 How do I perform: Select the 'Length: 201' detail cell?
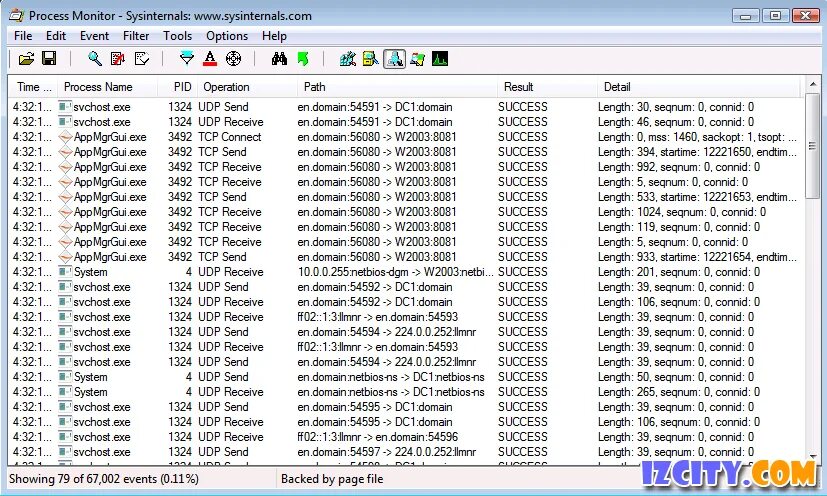(679, 272)
